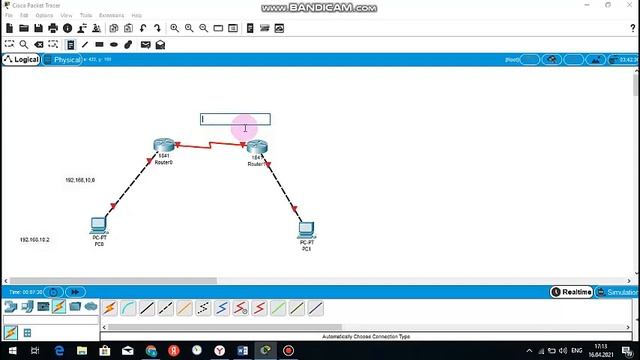640x360 pixels.
Task: Open the Tools menu
Action: click(x=86, y=15)
